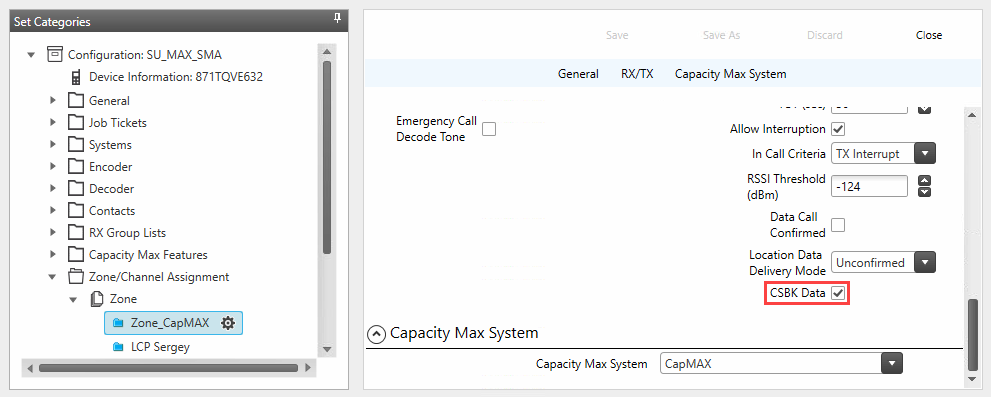Click the Zone documents icon
The width and height of the screenshot is (991, 397).
97,299
